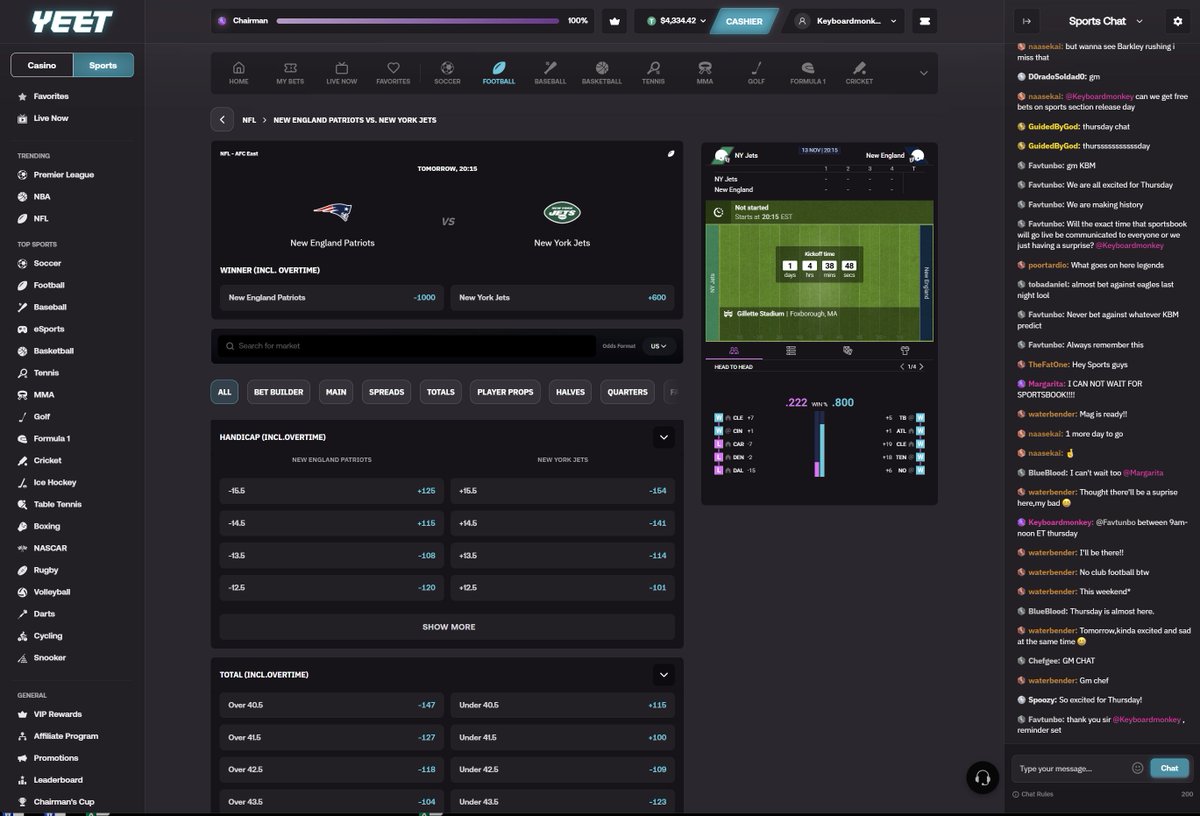Select Golf in the top sports bar
Image resolution: width=1200 pixels, height=816 pixels.
757,73
